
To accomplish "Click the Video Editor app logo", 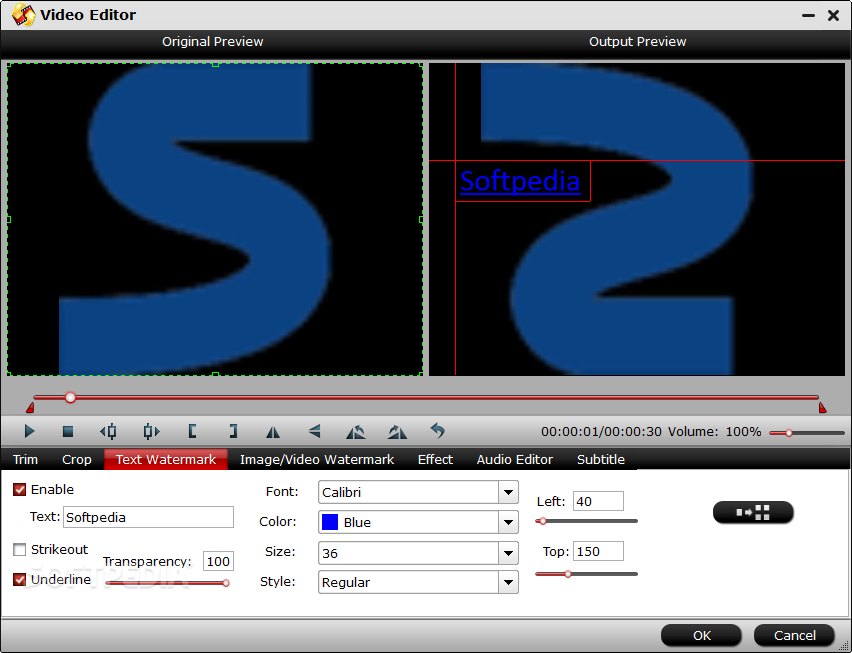I will (23, 15).
